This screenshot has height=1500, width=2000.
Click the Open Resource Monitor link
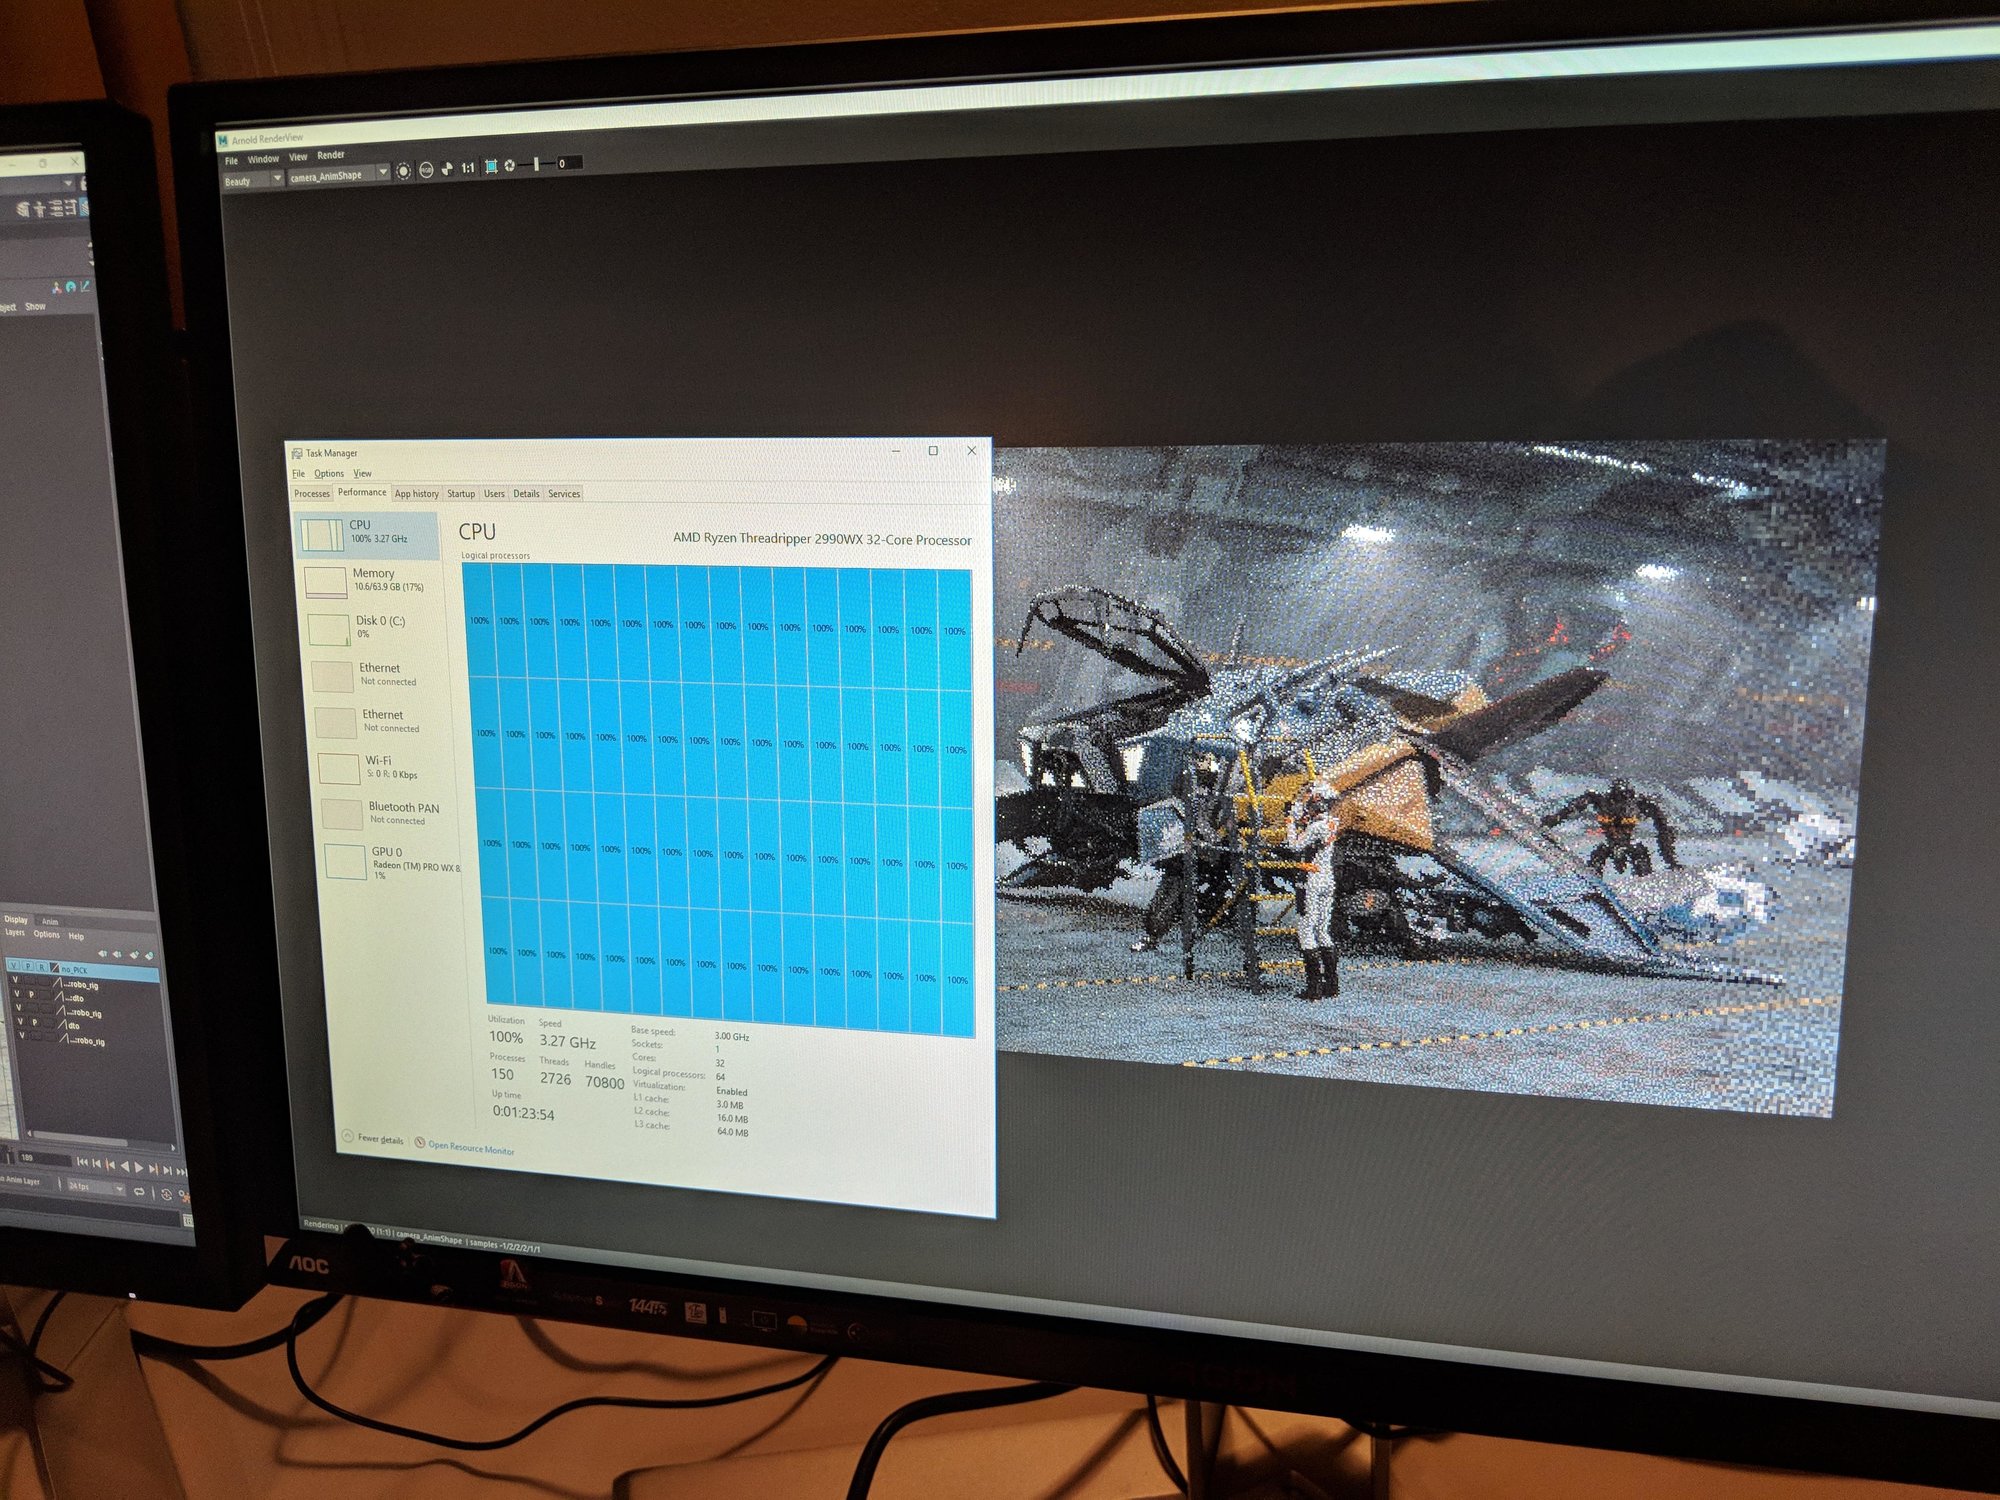coord(471,1149)
